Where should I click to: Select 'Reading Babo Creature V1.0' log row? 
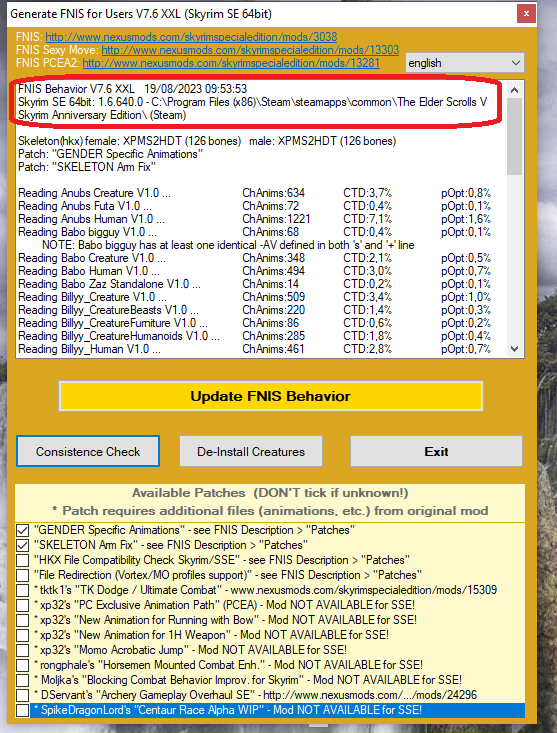[255, 258]
